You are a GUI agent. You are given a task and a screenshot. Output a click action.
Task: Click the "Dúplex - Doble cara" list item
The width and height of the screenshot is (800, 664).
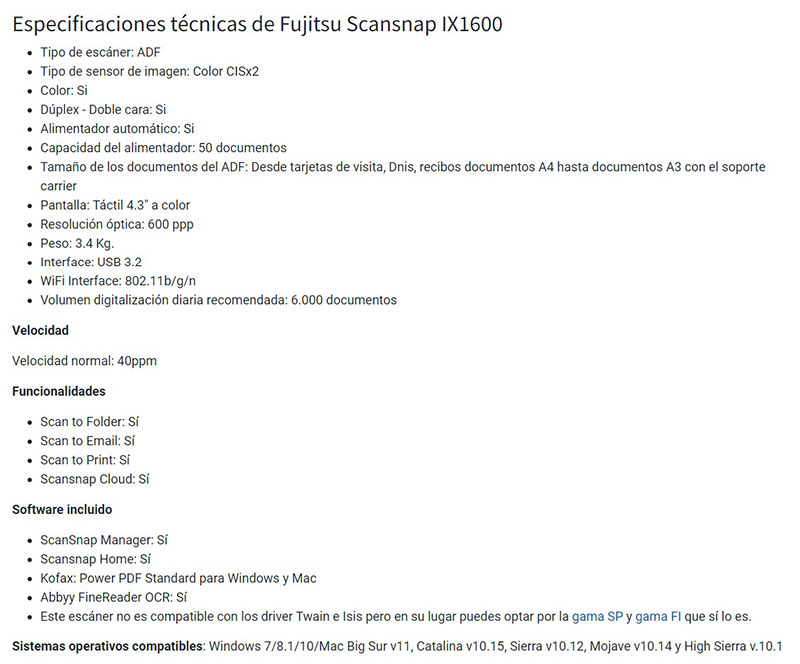tap(103, 109)
